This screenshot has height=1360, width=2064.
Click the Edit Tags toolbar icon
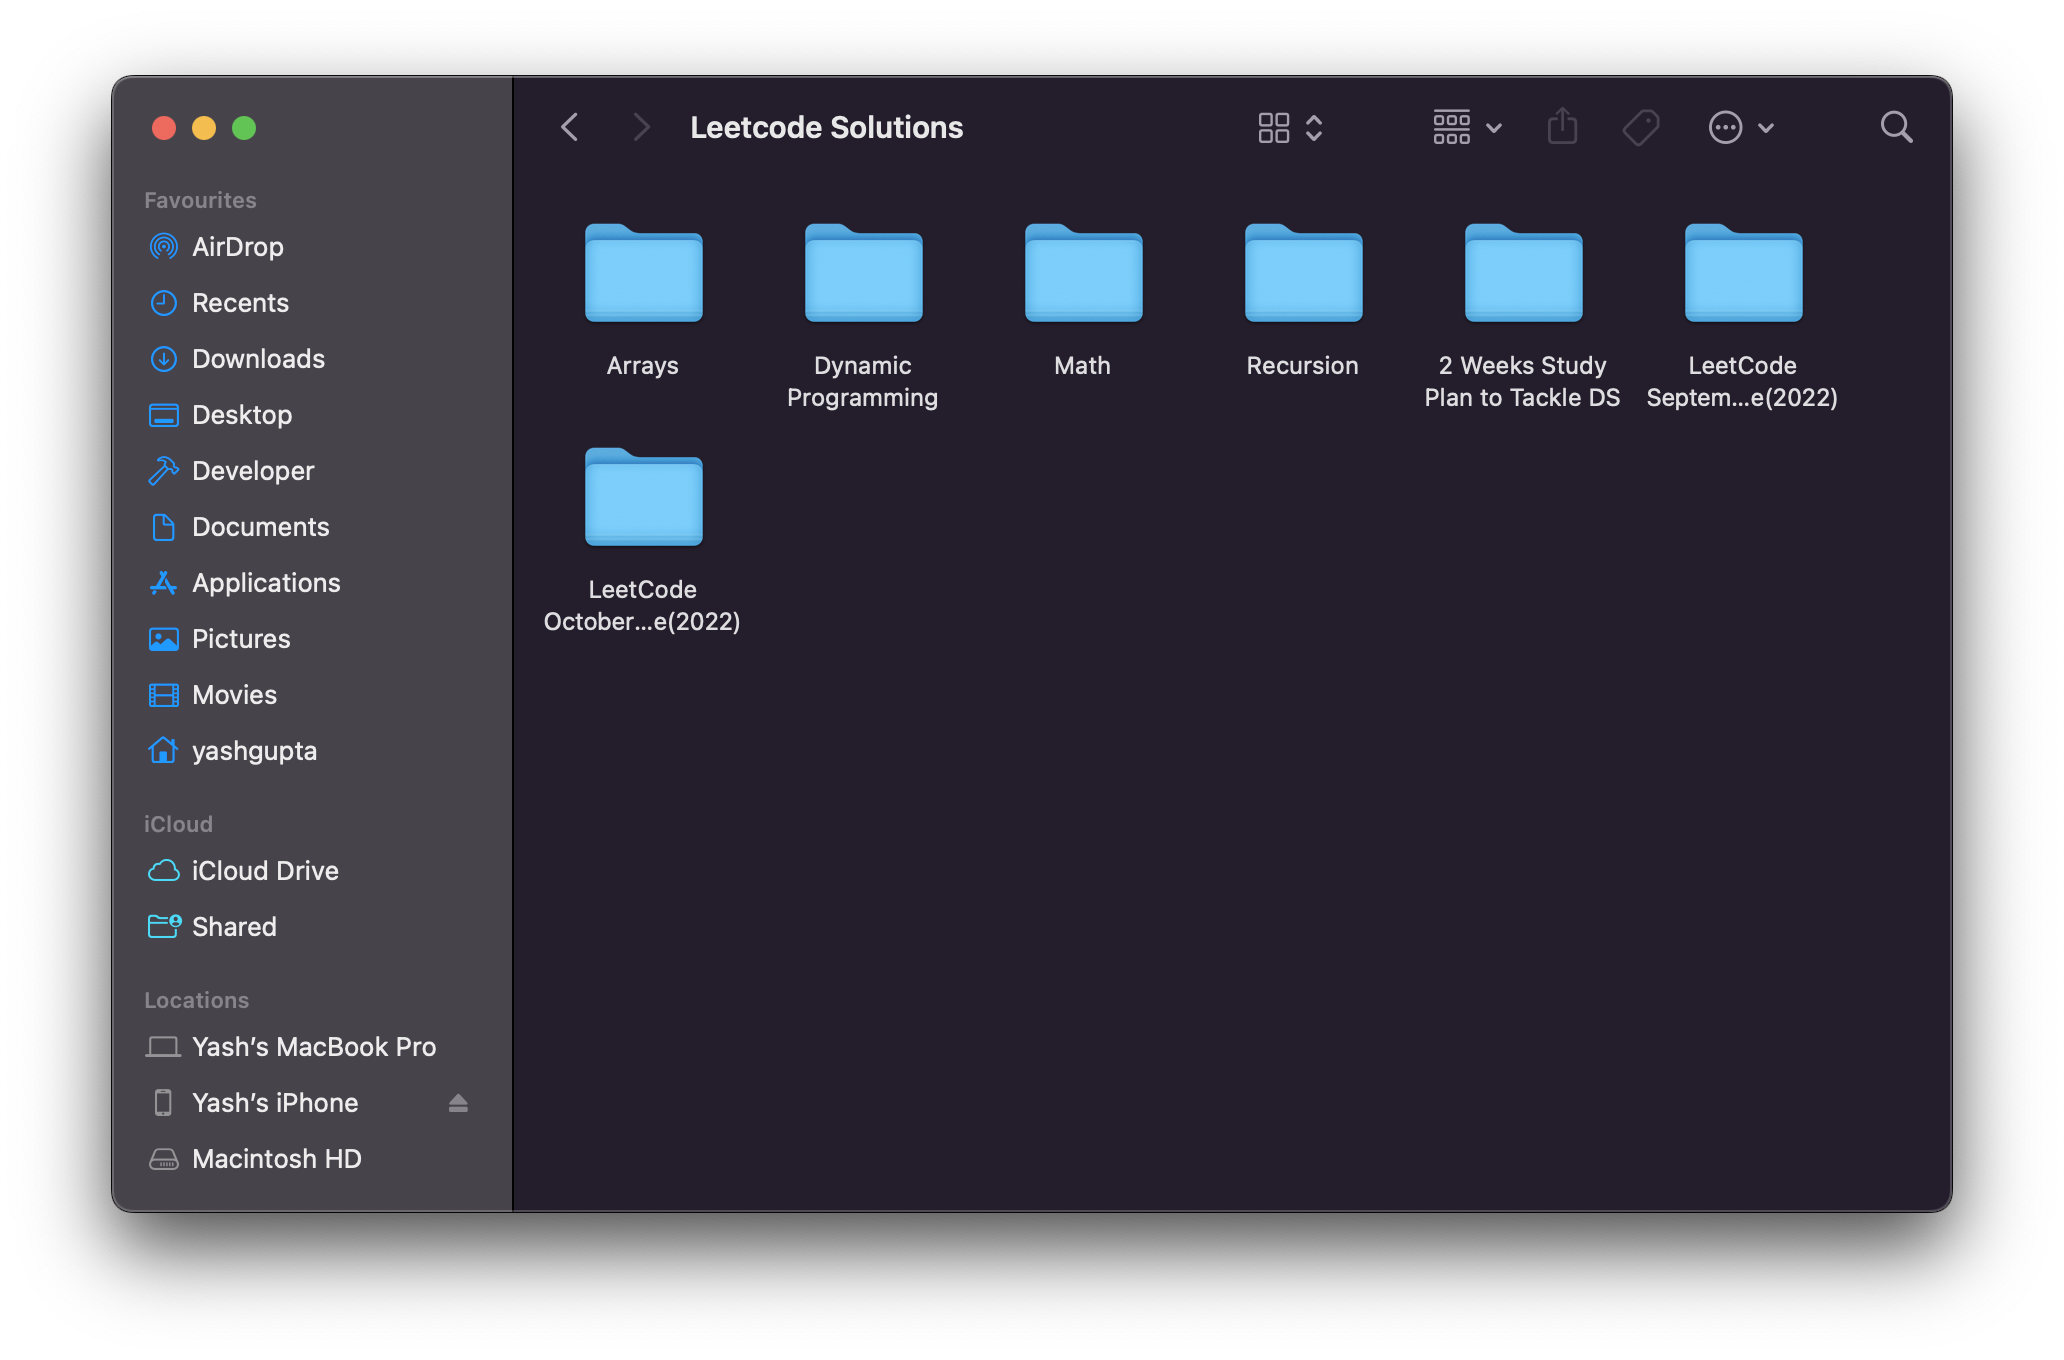point(1640,128)
